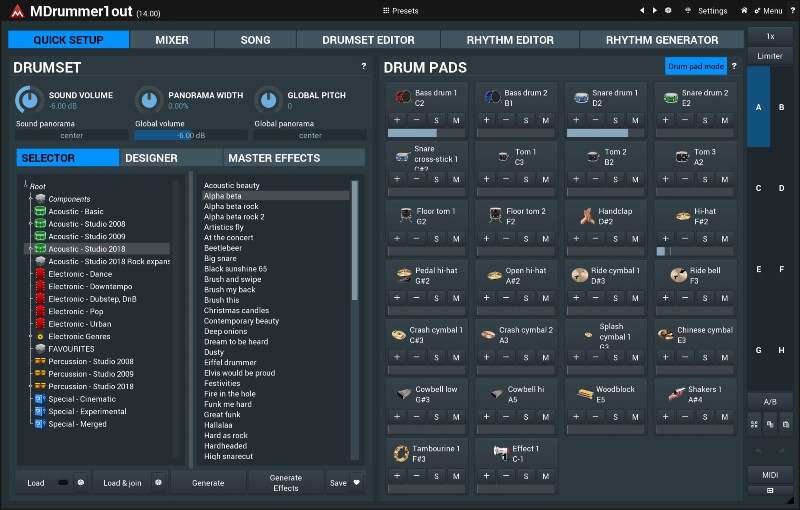The image size is (800, 510).
Task: Open the RHYTHM EDITOR tab
Action: pos(510,40)
